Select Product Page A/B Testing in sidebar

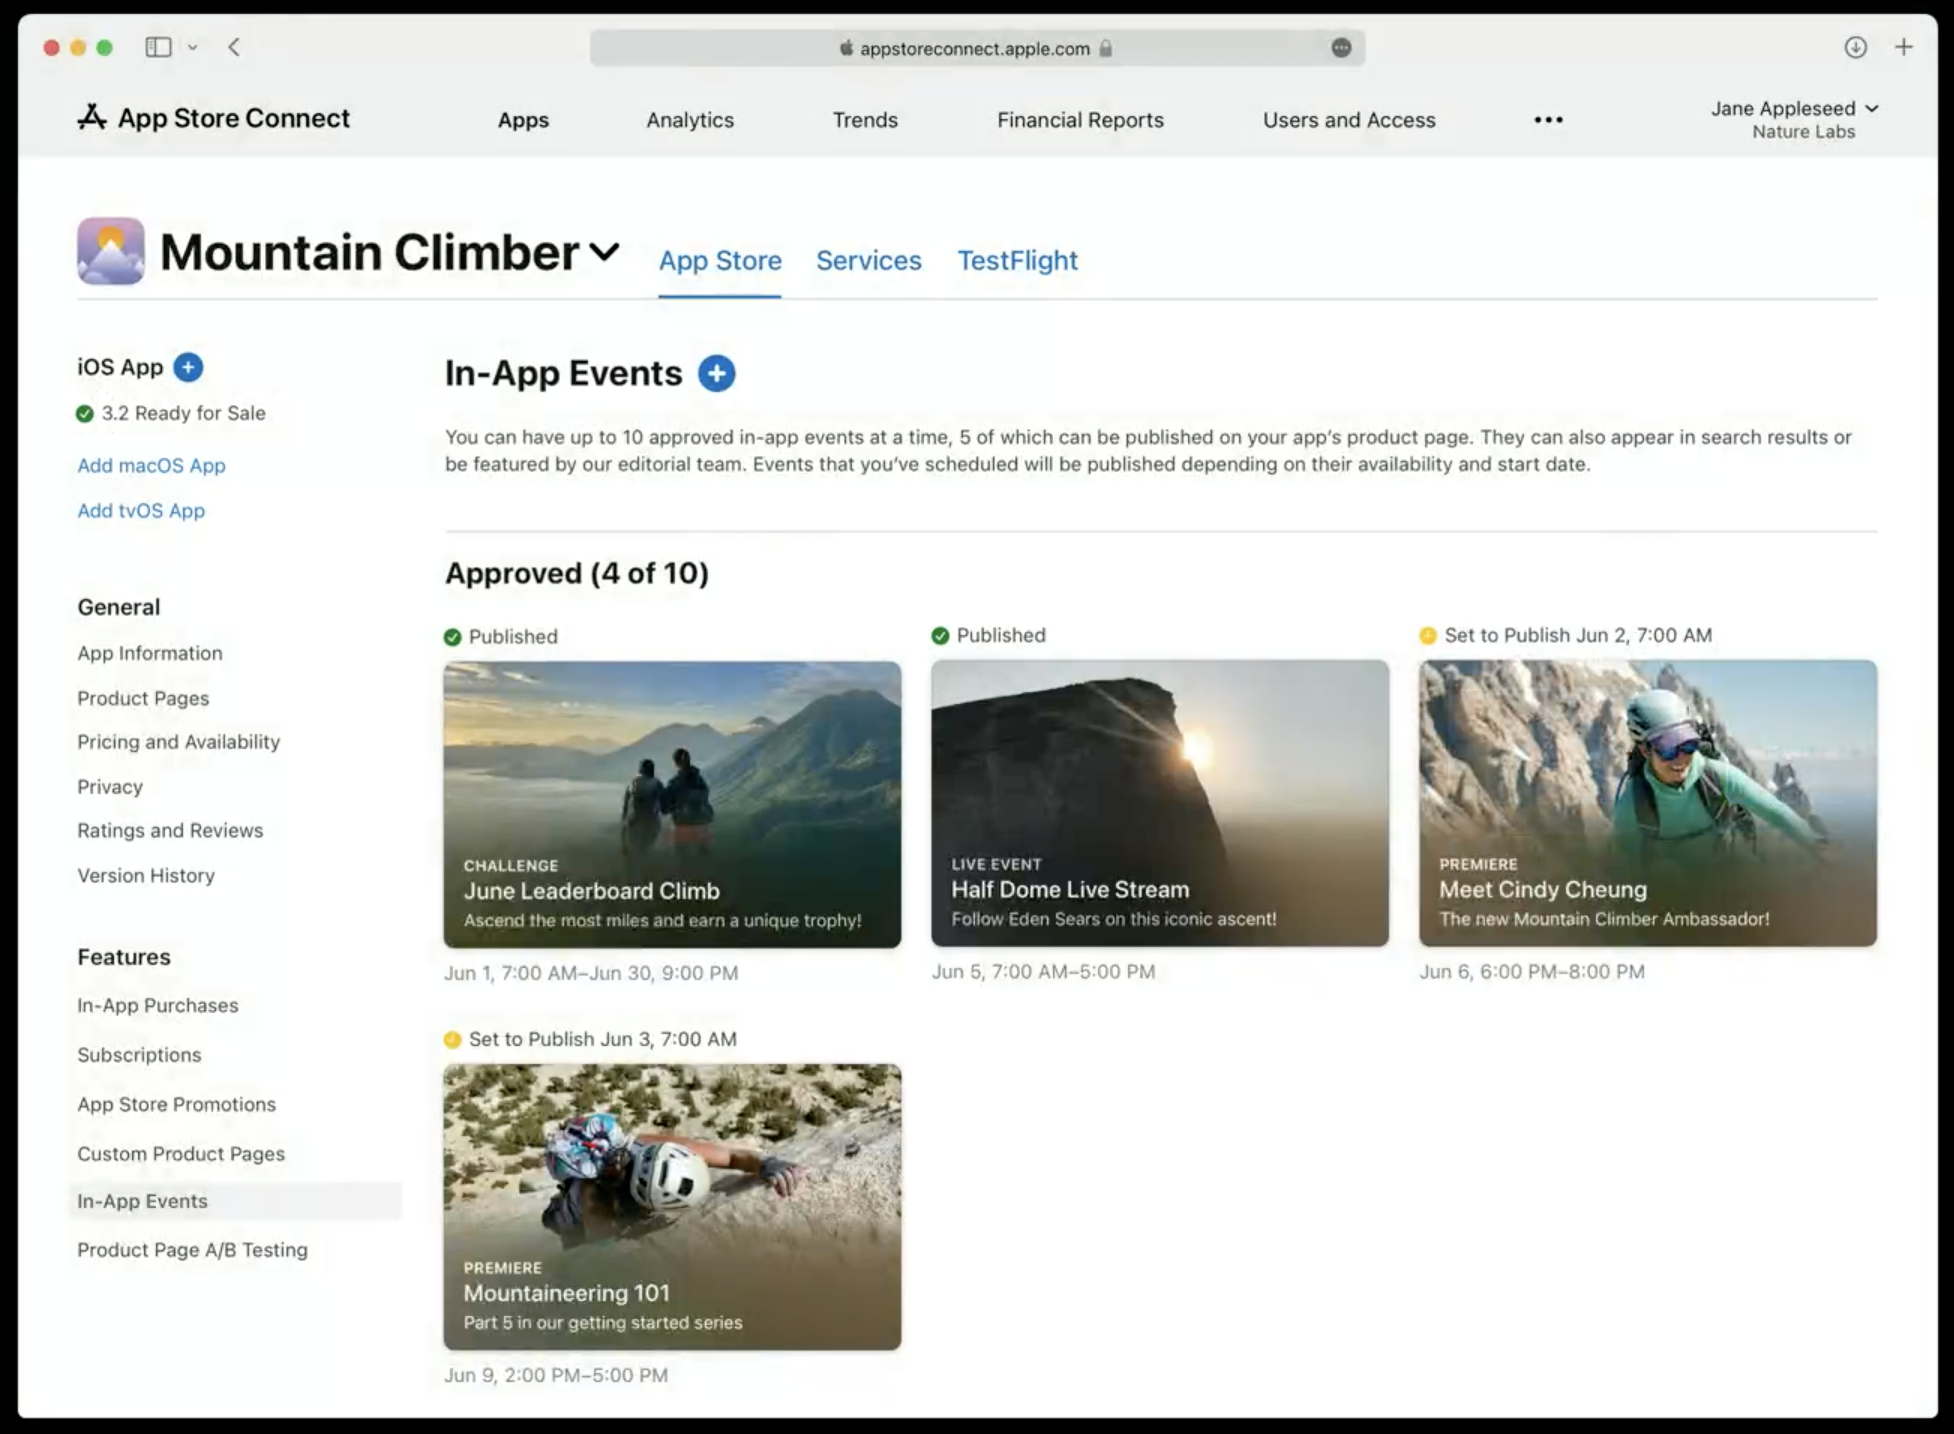pos(192,1249)
